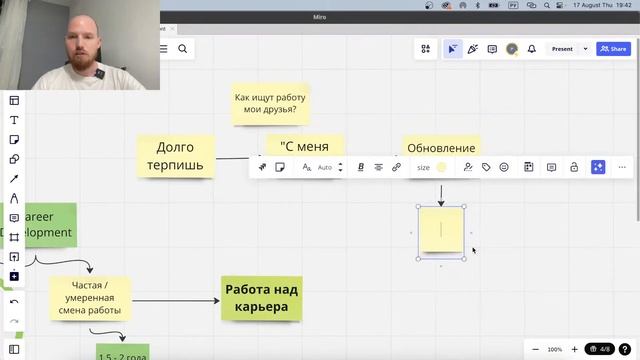Select the Comment tool in left toolbar
The image size is (640, 360).
click(x=14, y=218)
